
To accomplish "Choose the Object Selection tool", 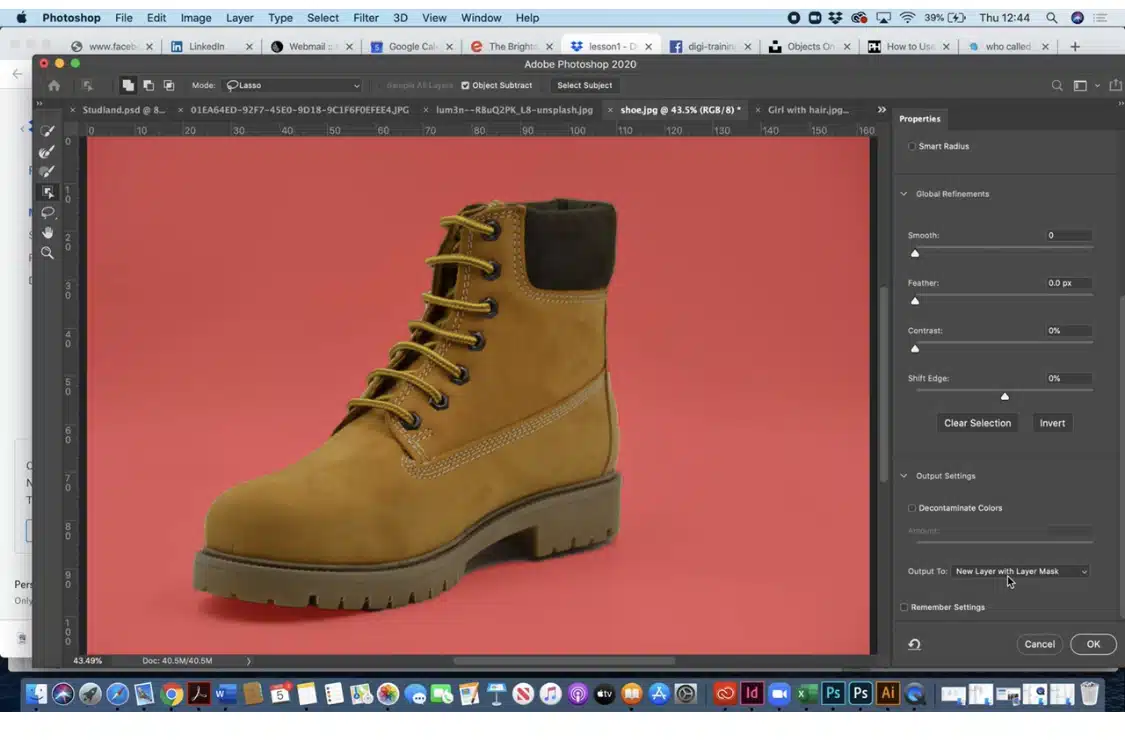I will (x=47, y=192).
